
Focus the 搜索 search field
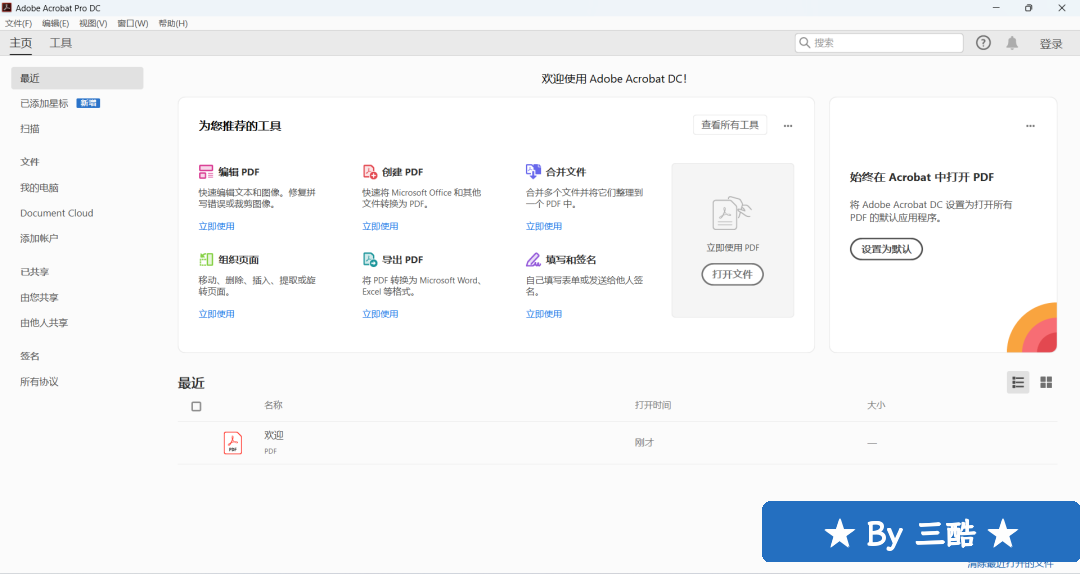[x=879, y=43]
